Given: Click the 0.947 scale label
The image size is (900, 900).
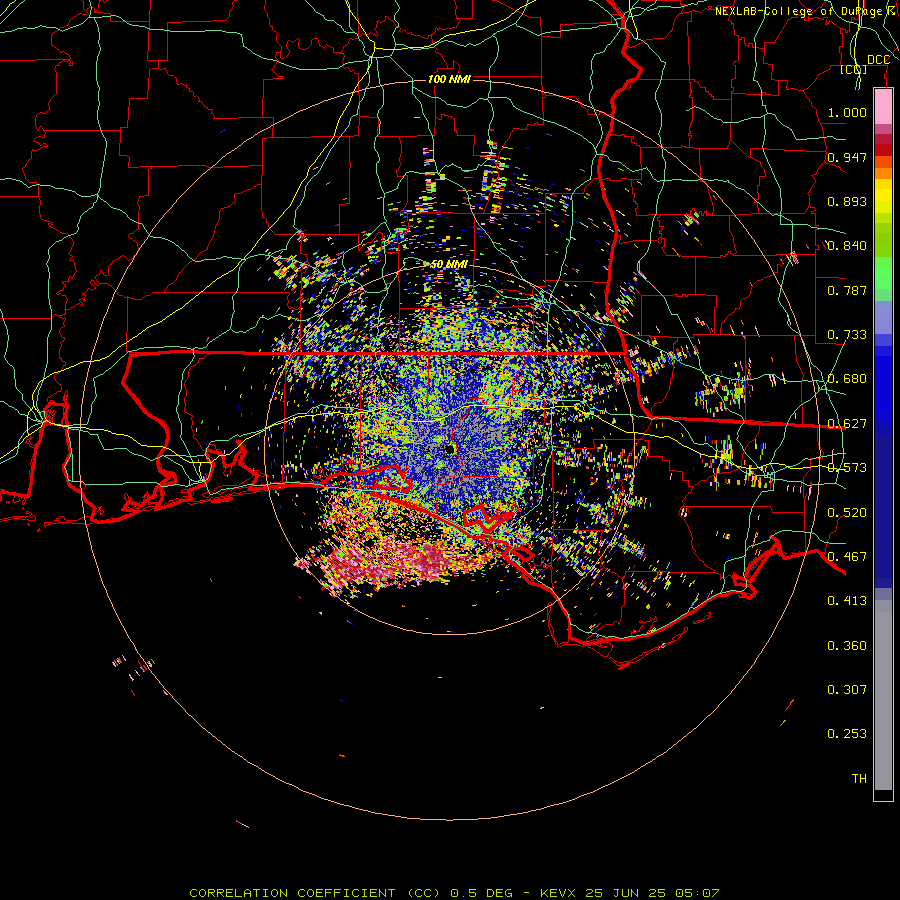Looking at the screenshot, I should point(847,157).
